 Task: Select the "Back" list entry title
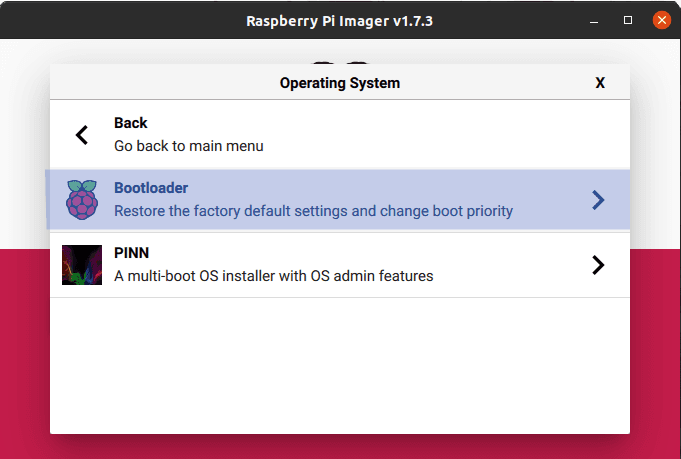[131, 123]
